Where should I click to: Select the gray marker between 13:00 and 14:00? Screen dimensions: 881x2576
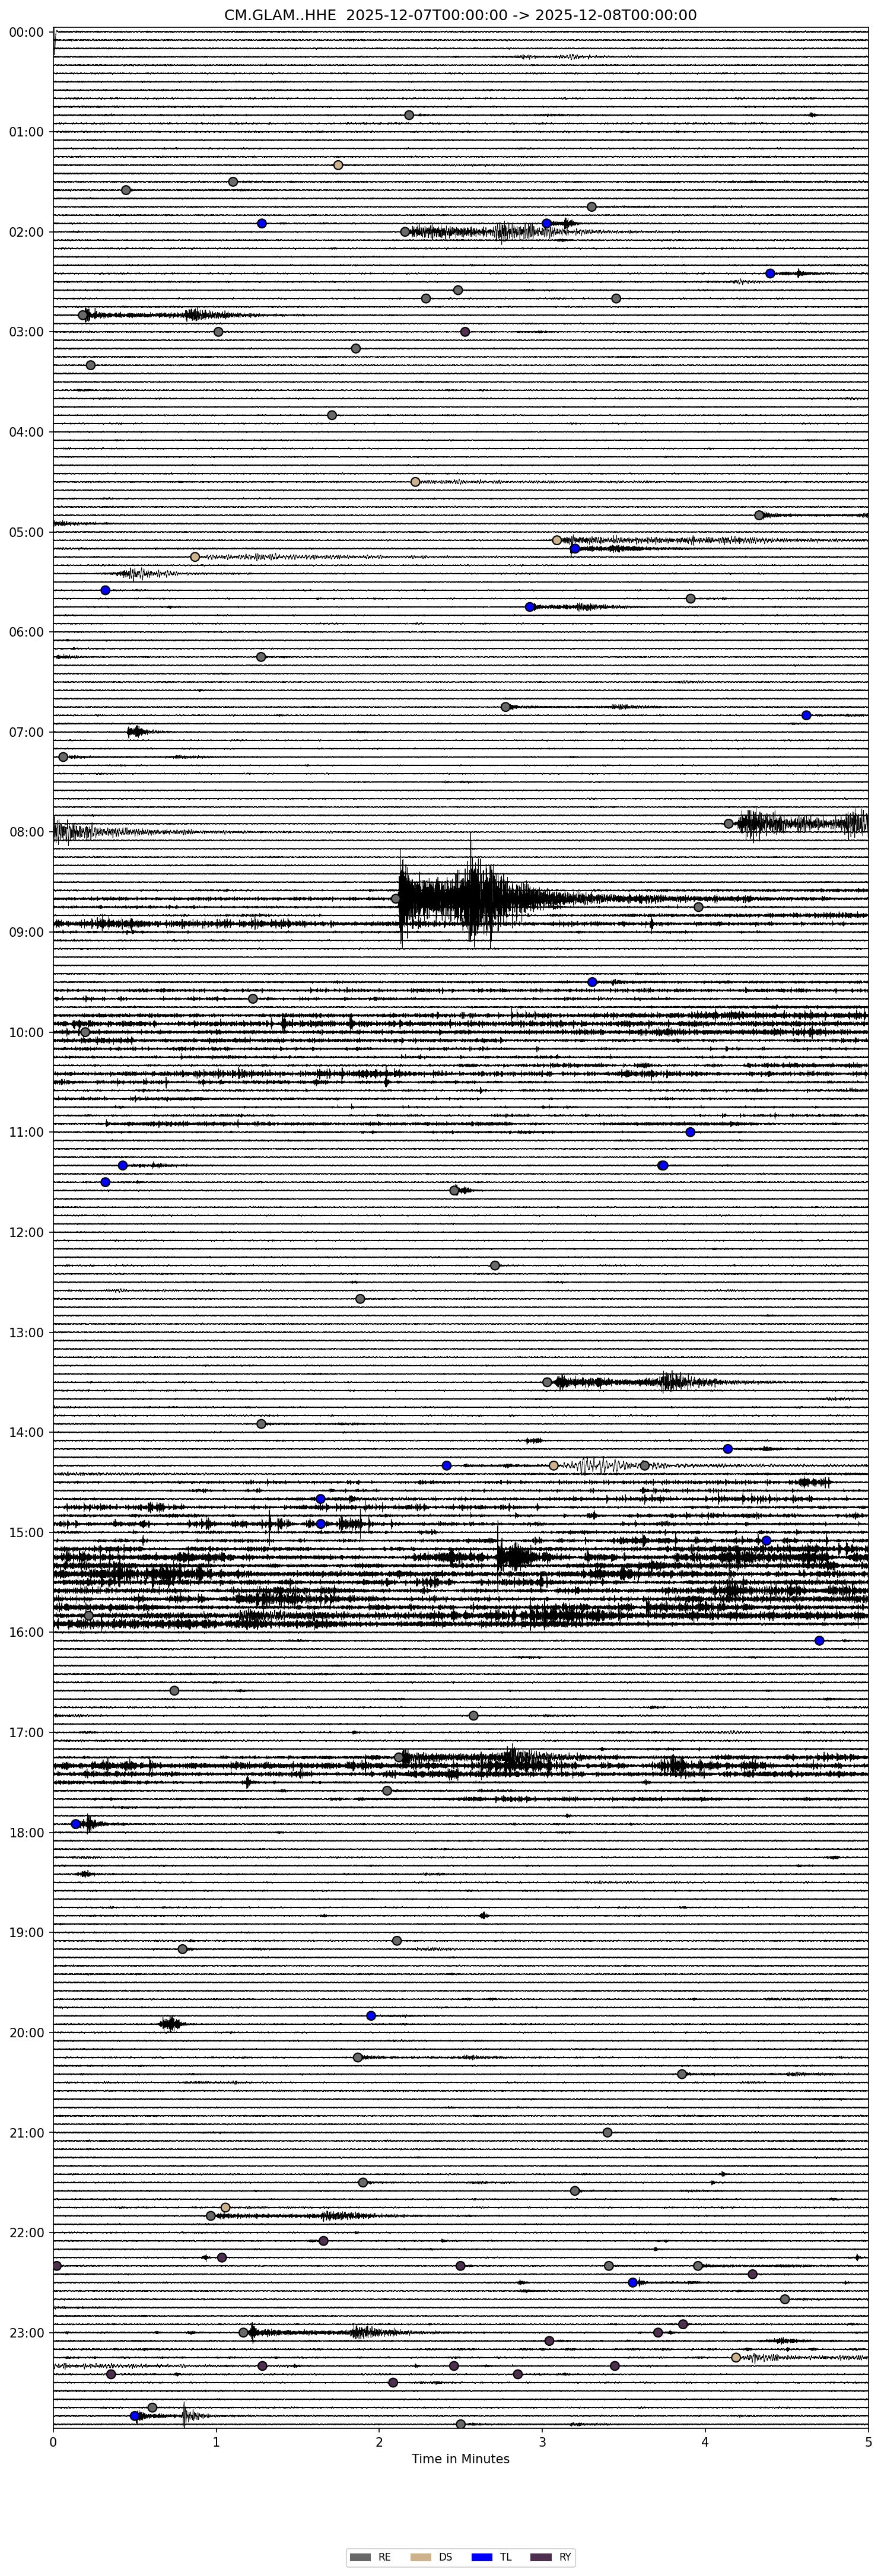point(547,1382)
